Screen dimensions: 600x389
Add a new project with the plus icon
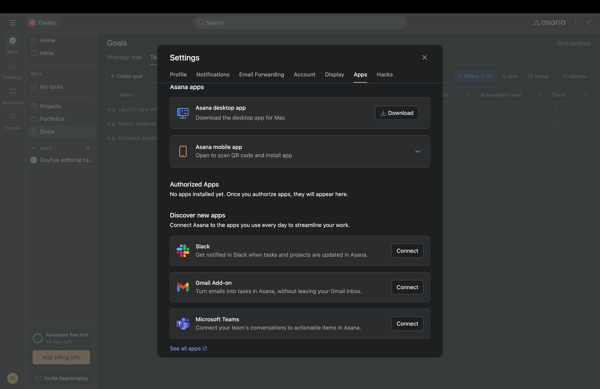point(88,148)
